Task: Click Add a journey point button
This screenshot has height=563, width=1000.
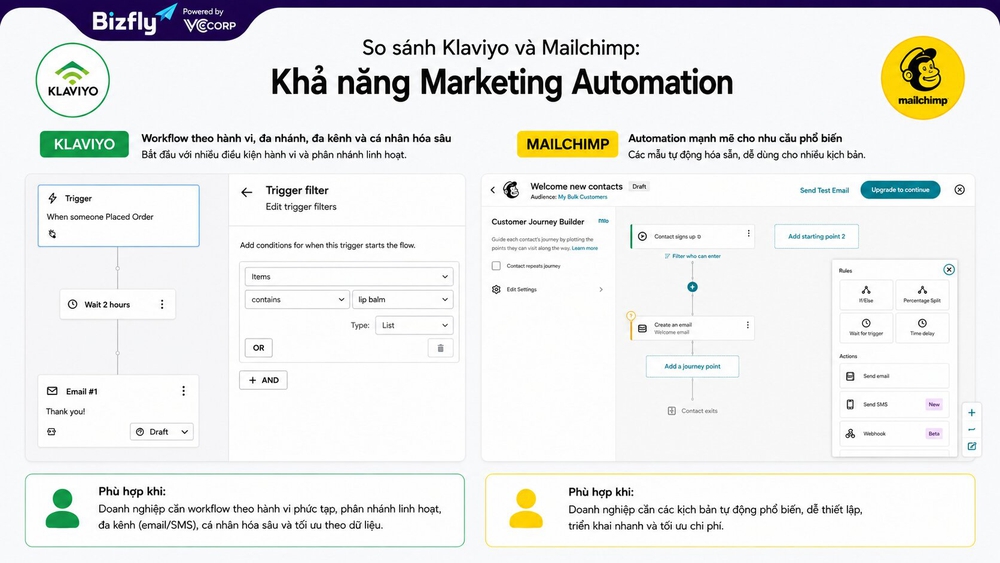Action: coord(692,367)
